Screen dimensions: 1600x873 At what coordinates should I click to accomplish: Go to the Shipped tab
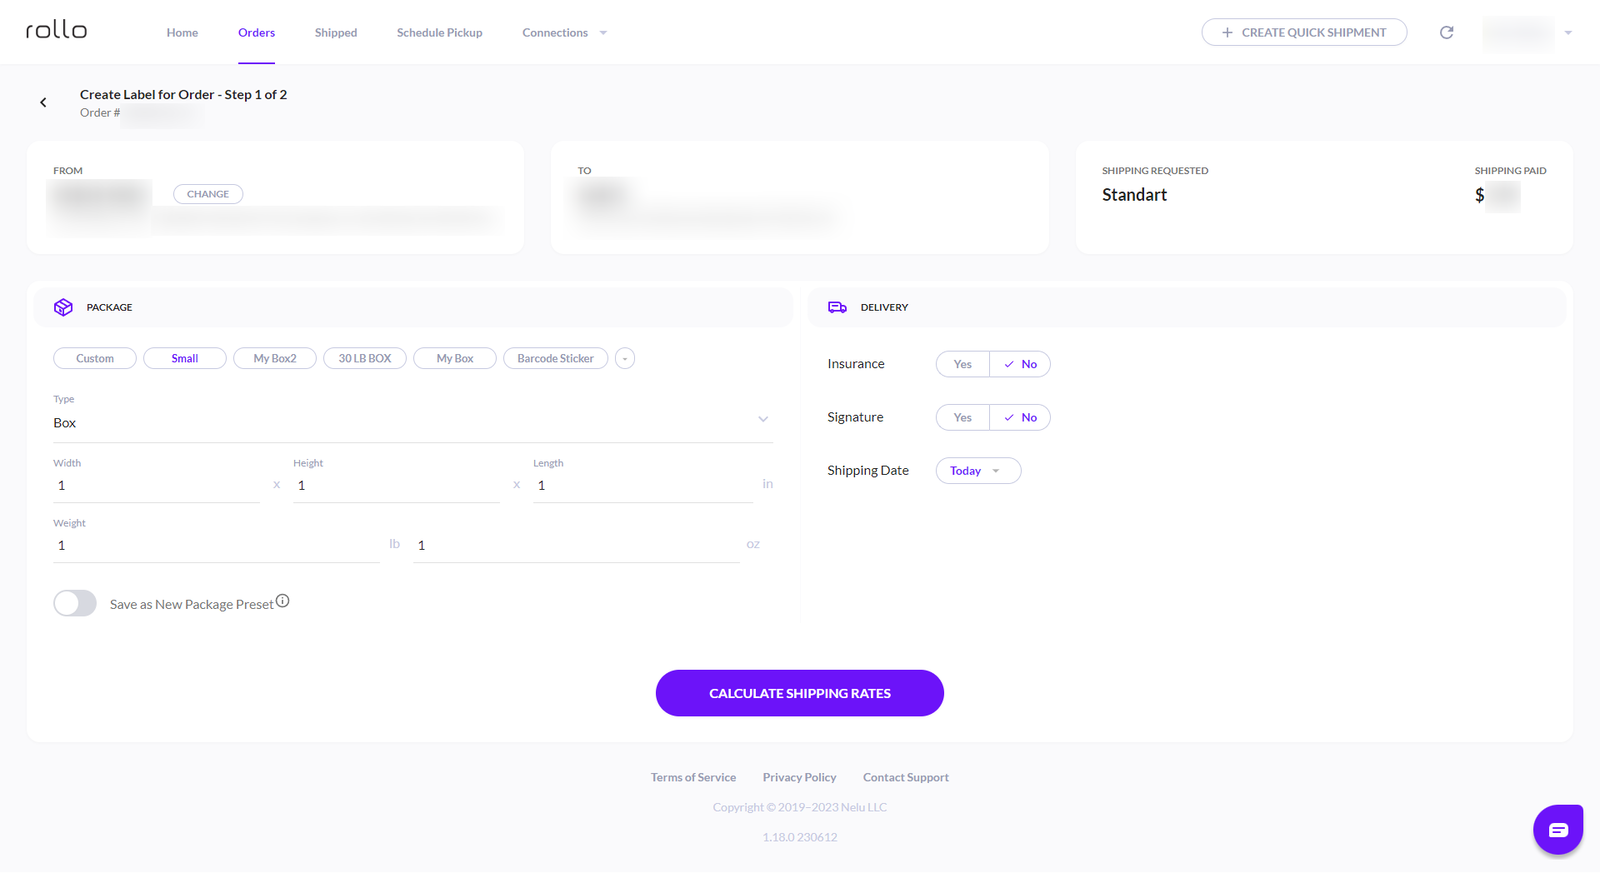[336, 33]
